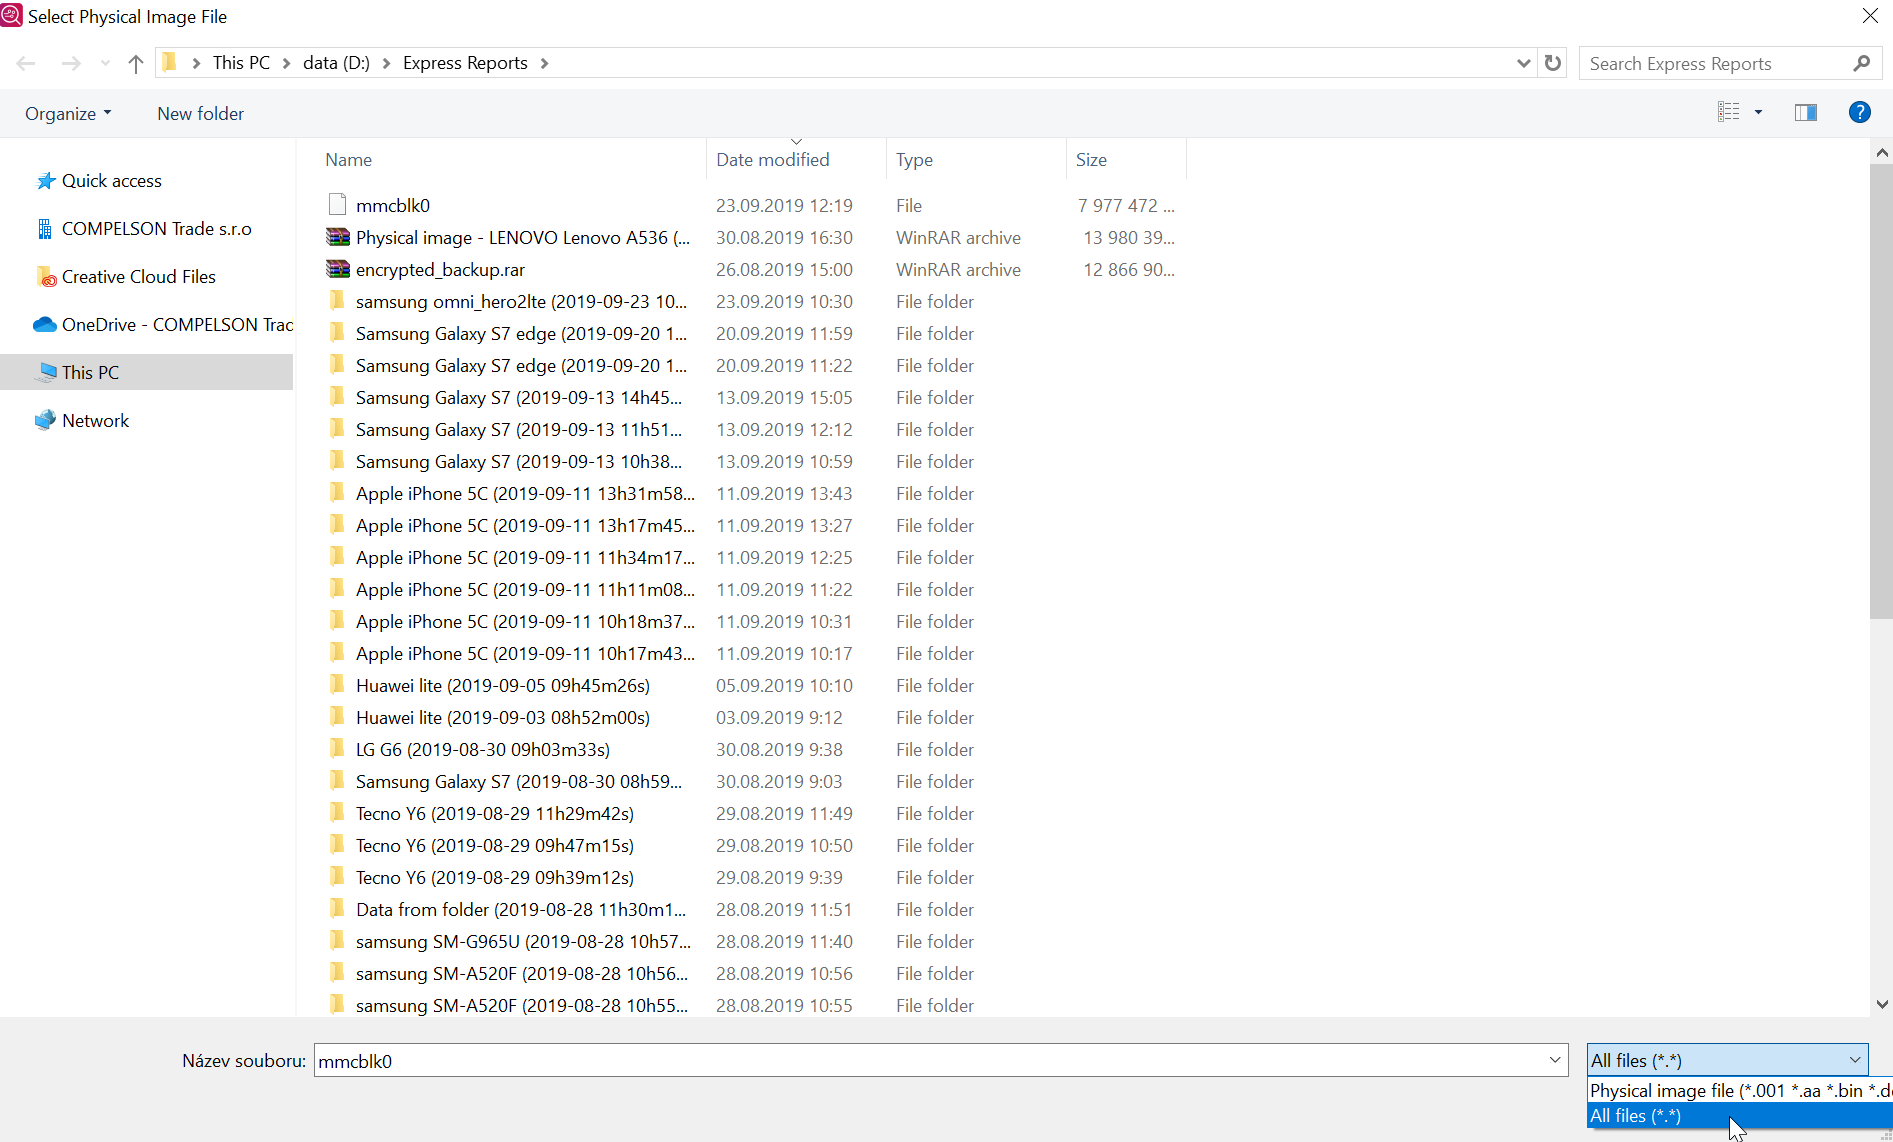The height and width of the screenshot is (1142, 1893).
Task: Select the encrypted_backup.rar archive icon
Action: (338, 270)
